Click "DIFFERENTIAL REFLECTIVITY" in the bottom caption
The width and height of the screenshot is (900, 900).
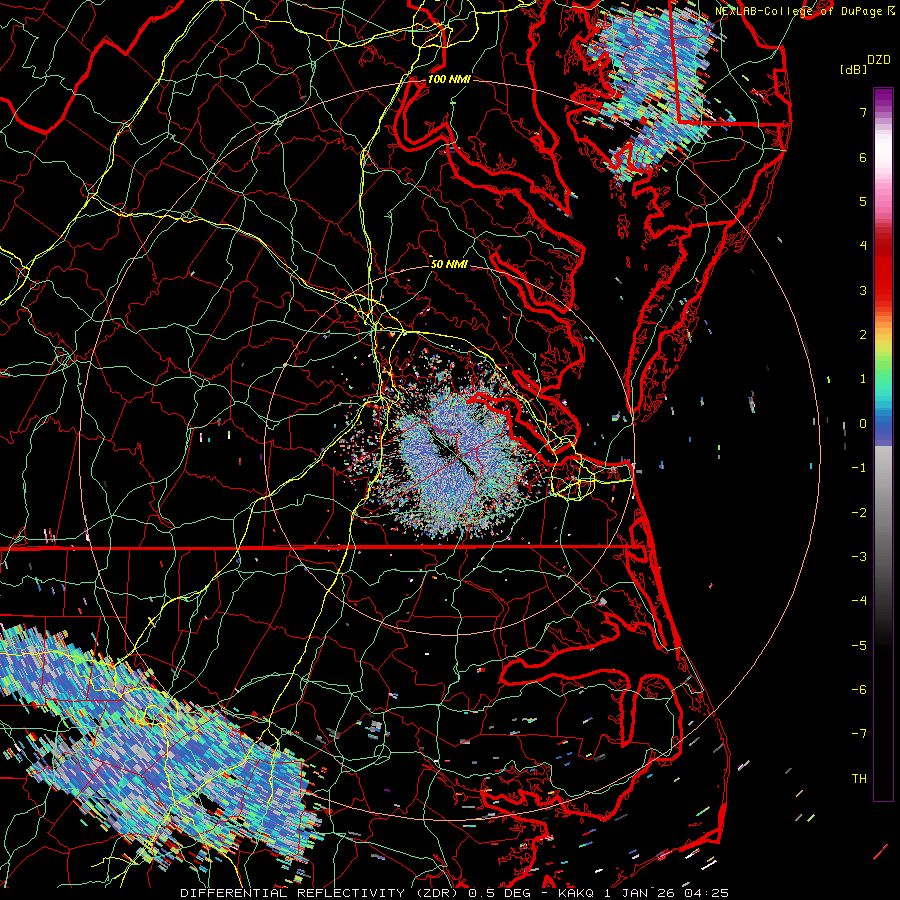[x=293, y=893]
